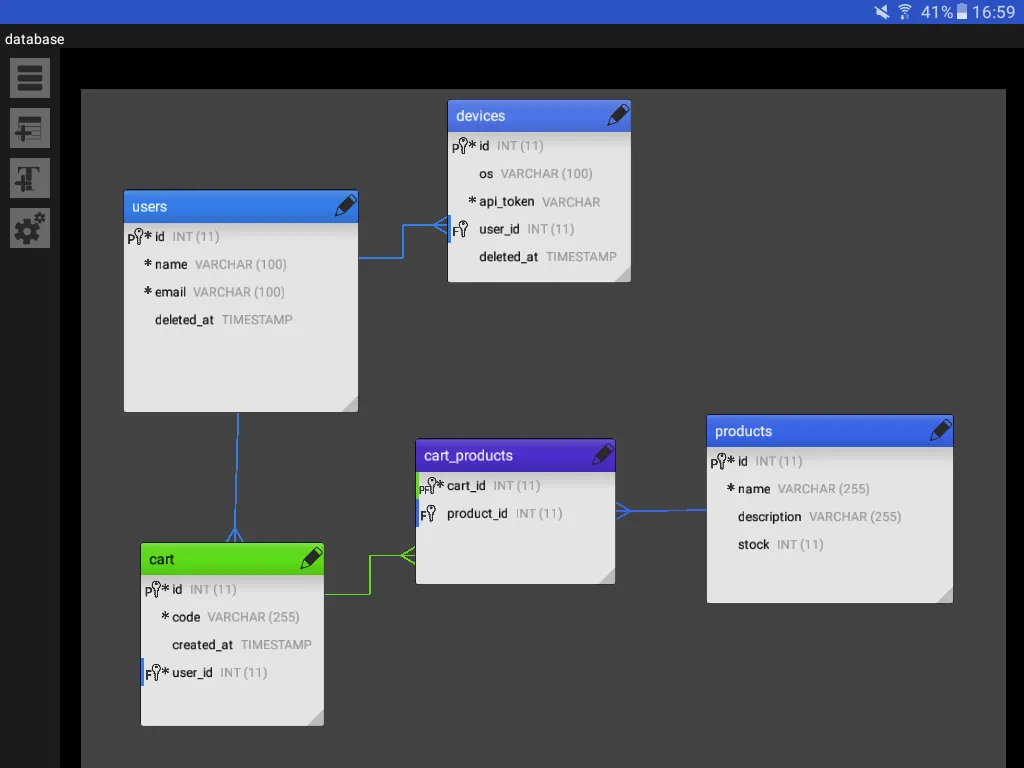Select the stock field in the products table
The width and height of the screenshot is (1024, 768).
click(x=753, y=544)
